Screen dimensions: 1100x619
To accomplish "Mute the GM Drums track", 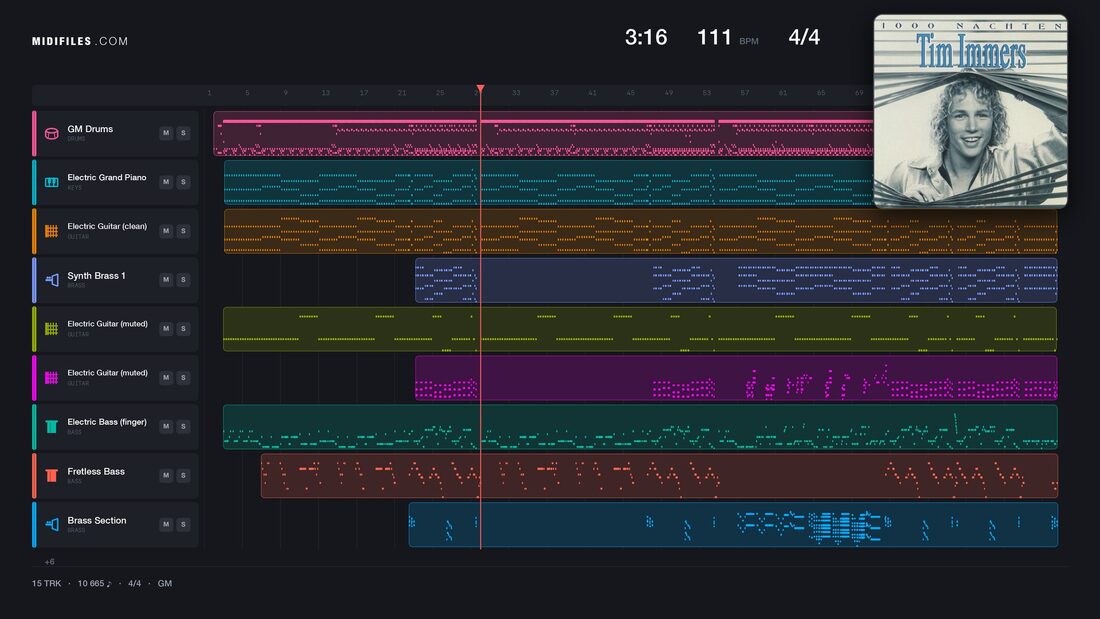I will point(166,133).
